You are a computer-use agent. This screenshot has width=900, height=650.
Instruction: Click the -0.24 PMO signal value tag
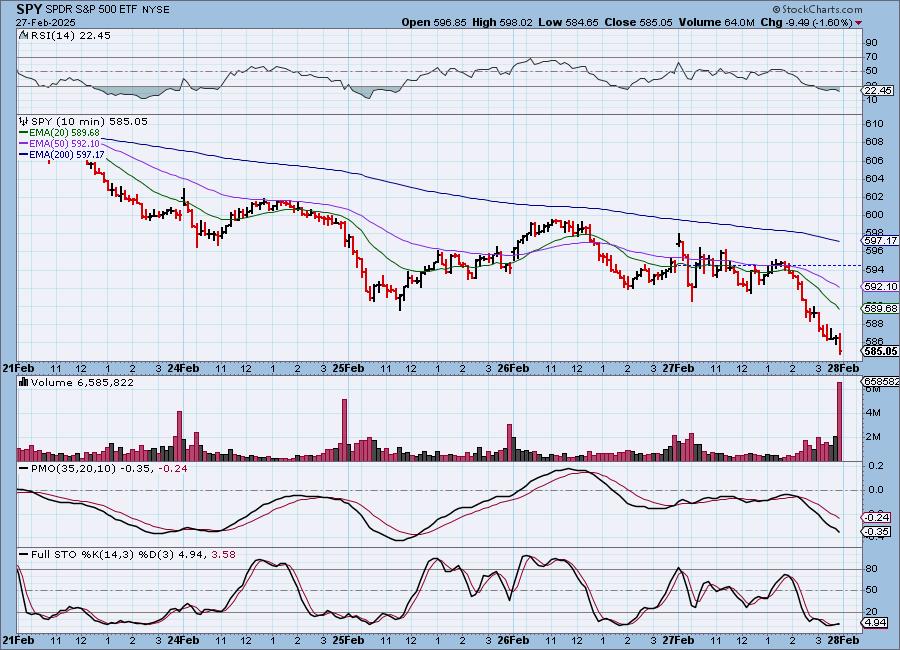[x=877, y=517]
